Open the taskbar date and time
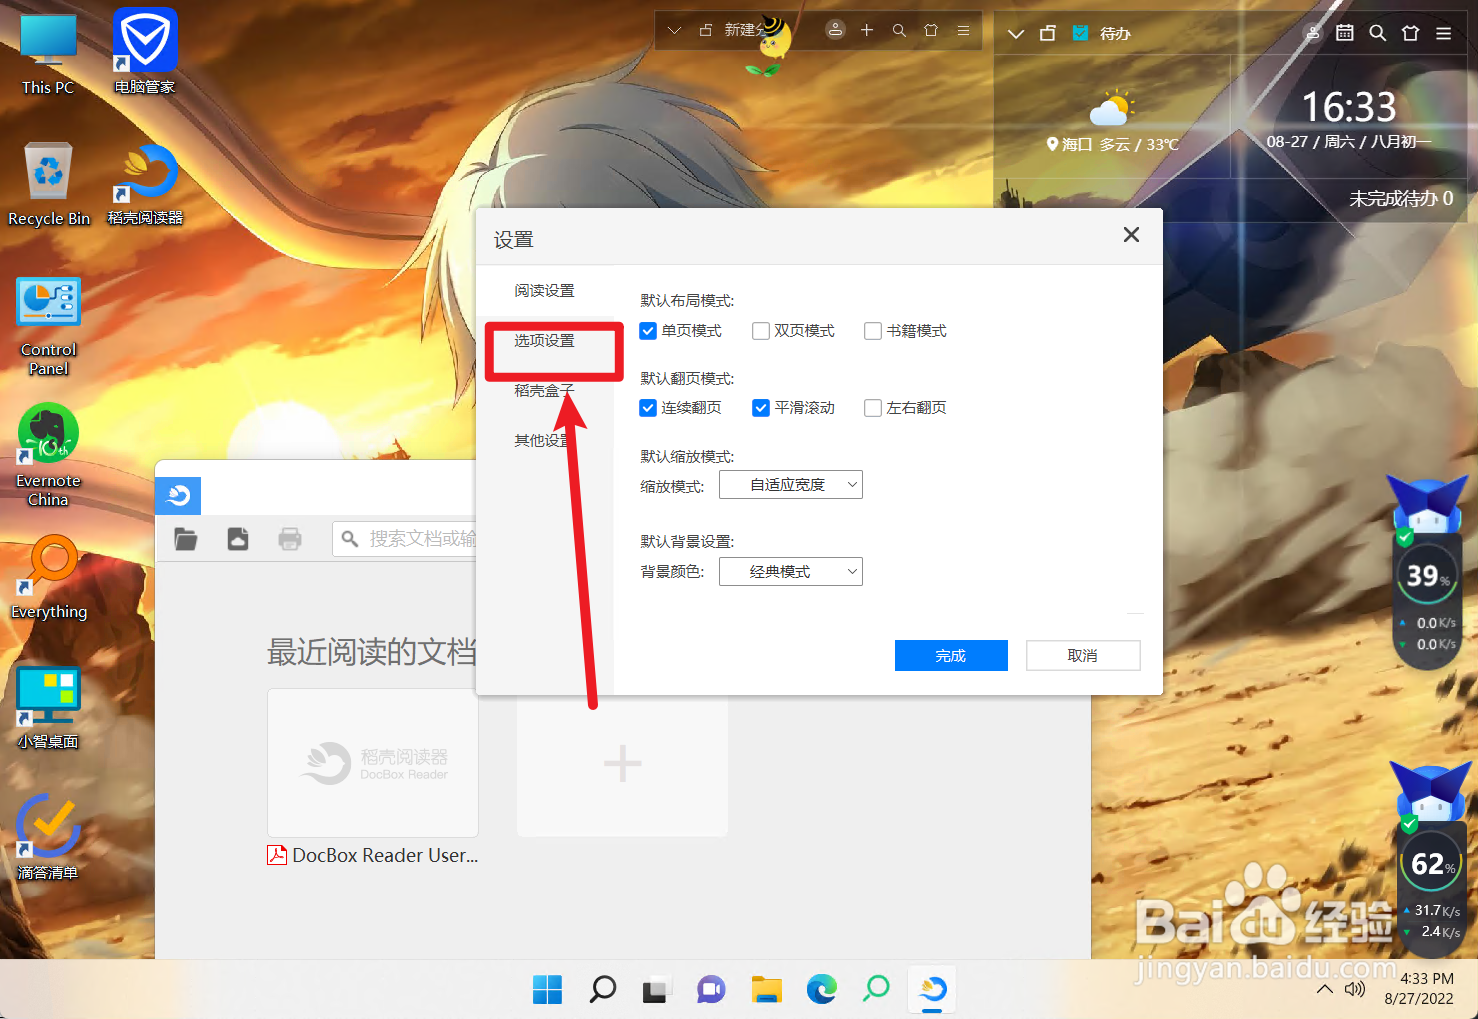Image resolution: width=1478 pixels, height=1019 pixels. coord(1419,988)
